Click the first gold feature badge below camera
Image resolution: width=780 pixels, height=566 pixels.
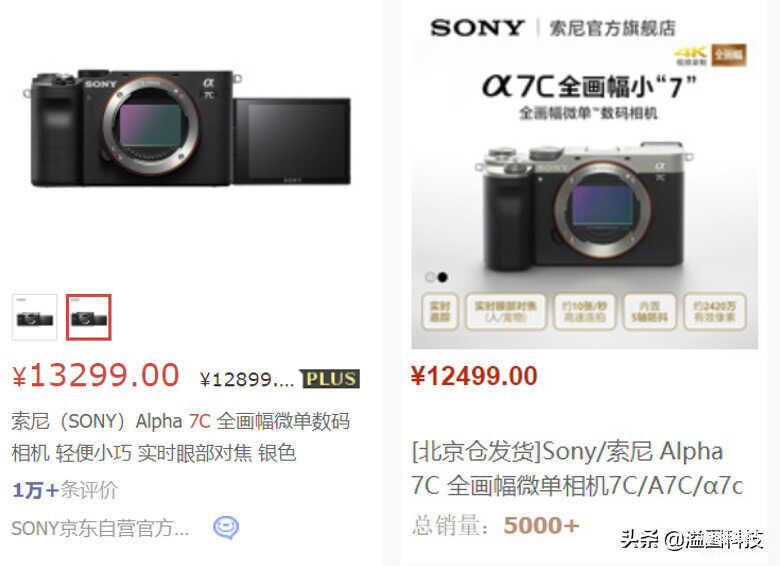tap(440, 311)
